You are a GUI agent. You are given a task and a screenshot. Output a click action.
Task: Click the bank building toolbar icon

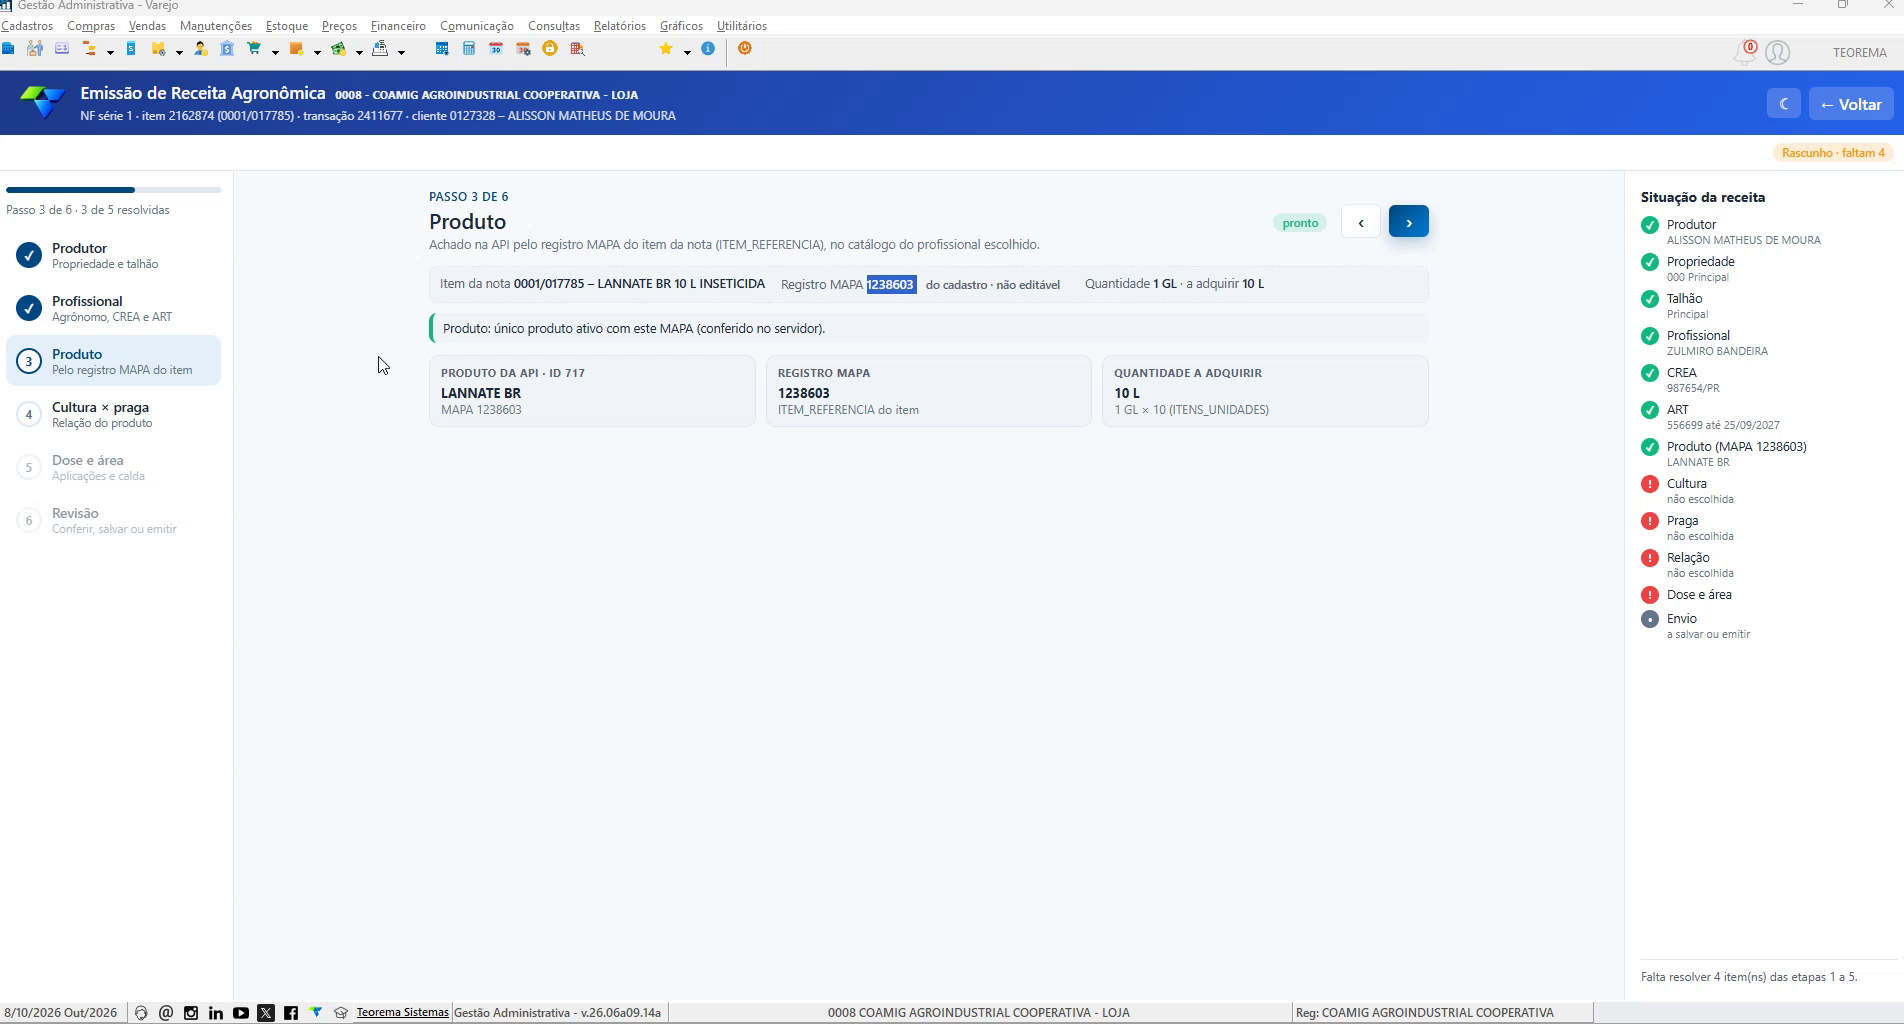tap(227, 48)
